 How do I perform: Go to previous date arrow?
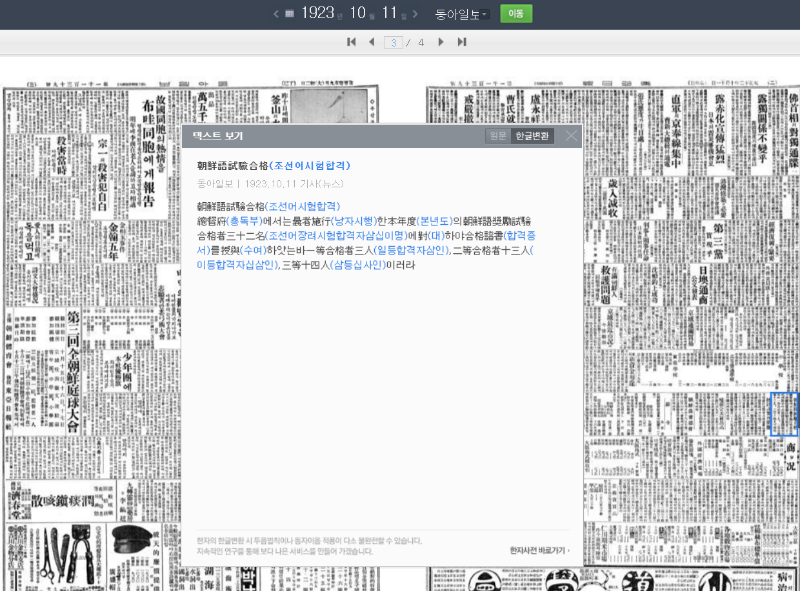(276, 14)
